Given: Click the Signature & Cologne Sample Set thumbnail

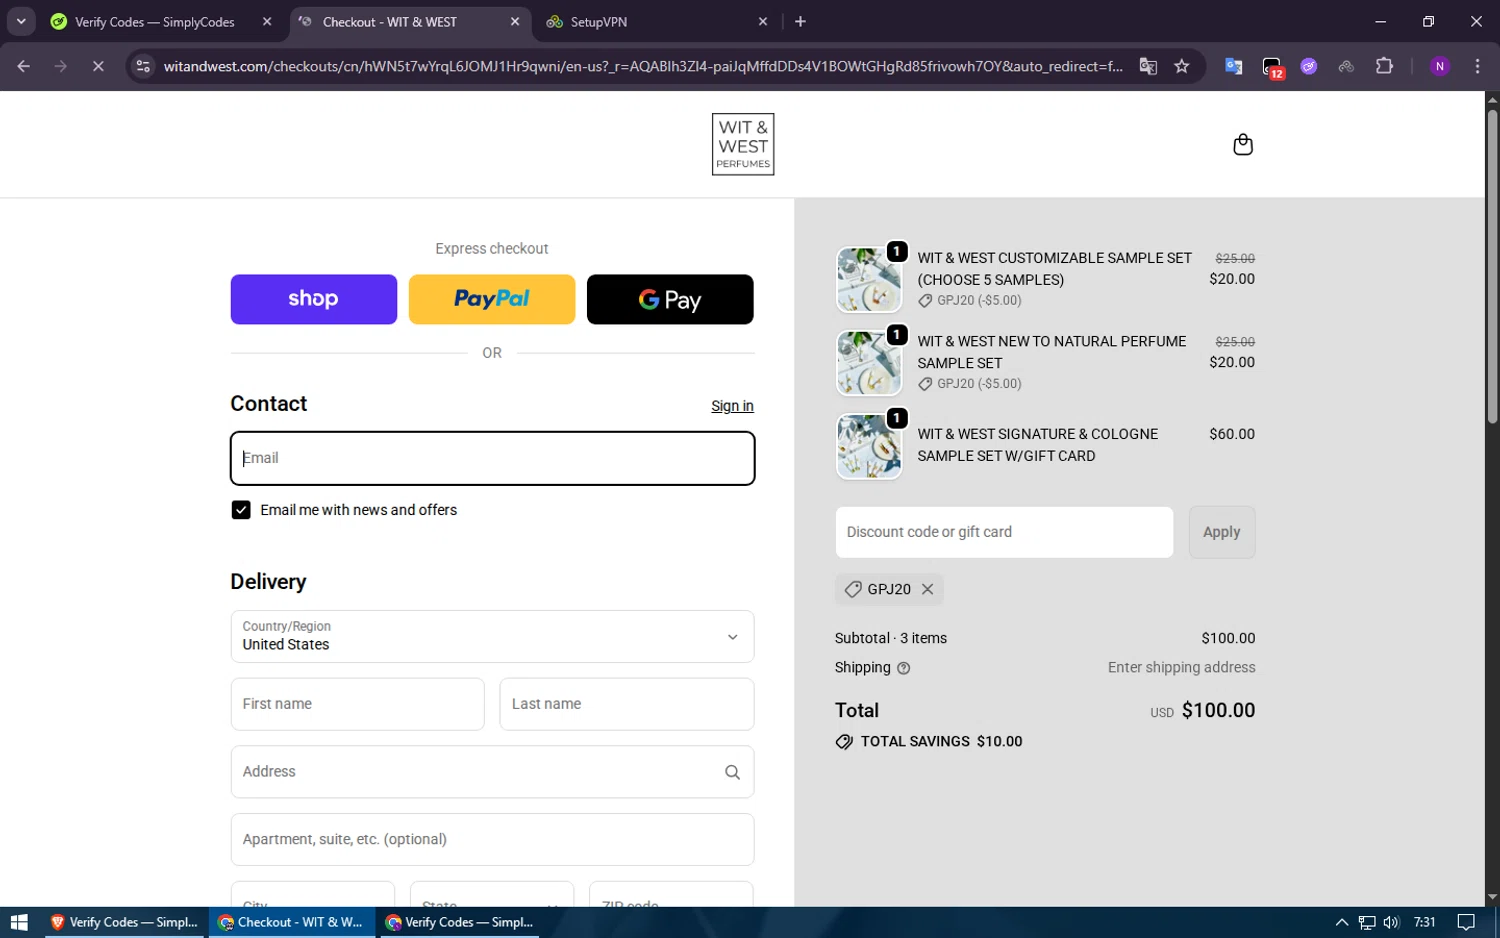Looking at the screenshot, I should click(x=869, y=446).
